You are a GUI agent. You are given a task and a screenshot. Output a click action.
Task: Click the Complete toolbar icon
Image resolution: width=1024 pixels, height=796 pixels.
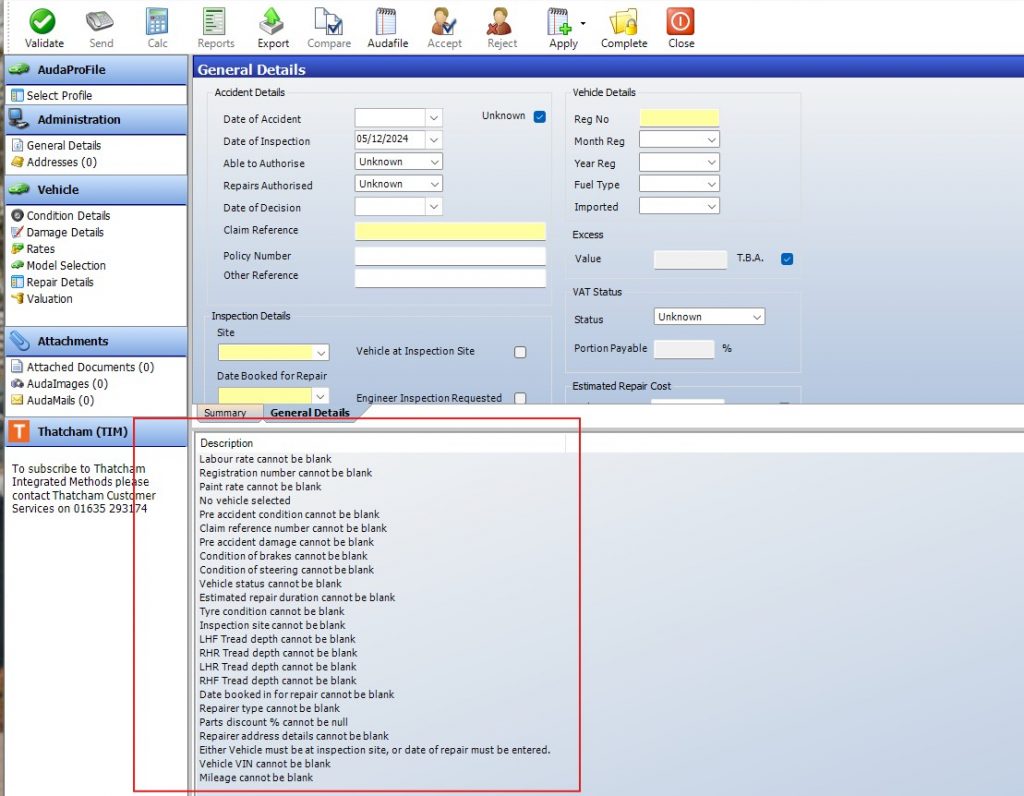[624, 28]
